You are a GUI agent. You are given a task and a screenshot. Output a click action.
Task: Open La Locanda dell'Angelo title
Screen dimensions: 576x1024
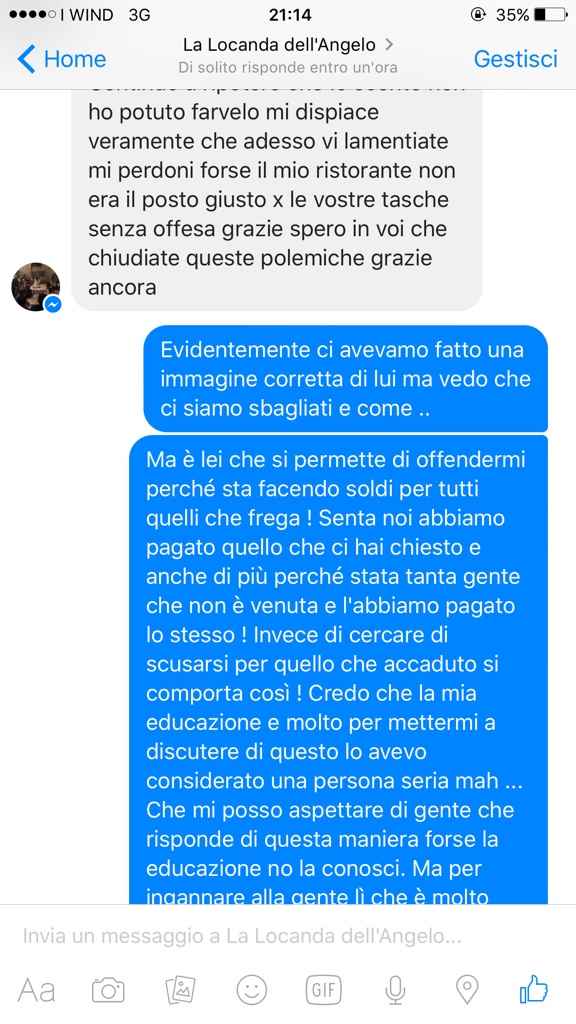pyautogui.click(x=279, y=44)
